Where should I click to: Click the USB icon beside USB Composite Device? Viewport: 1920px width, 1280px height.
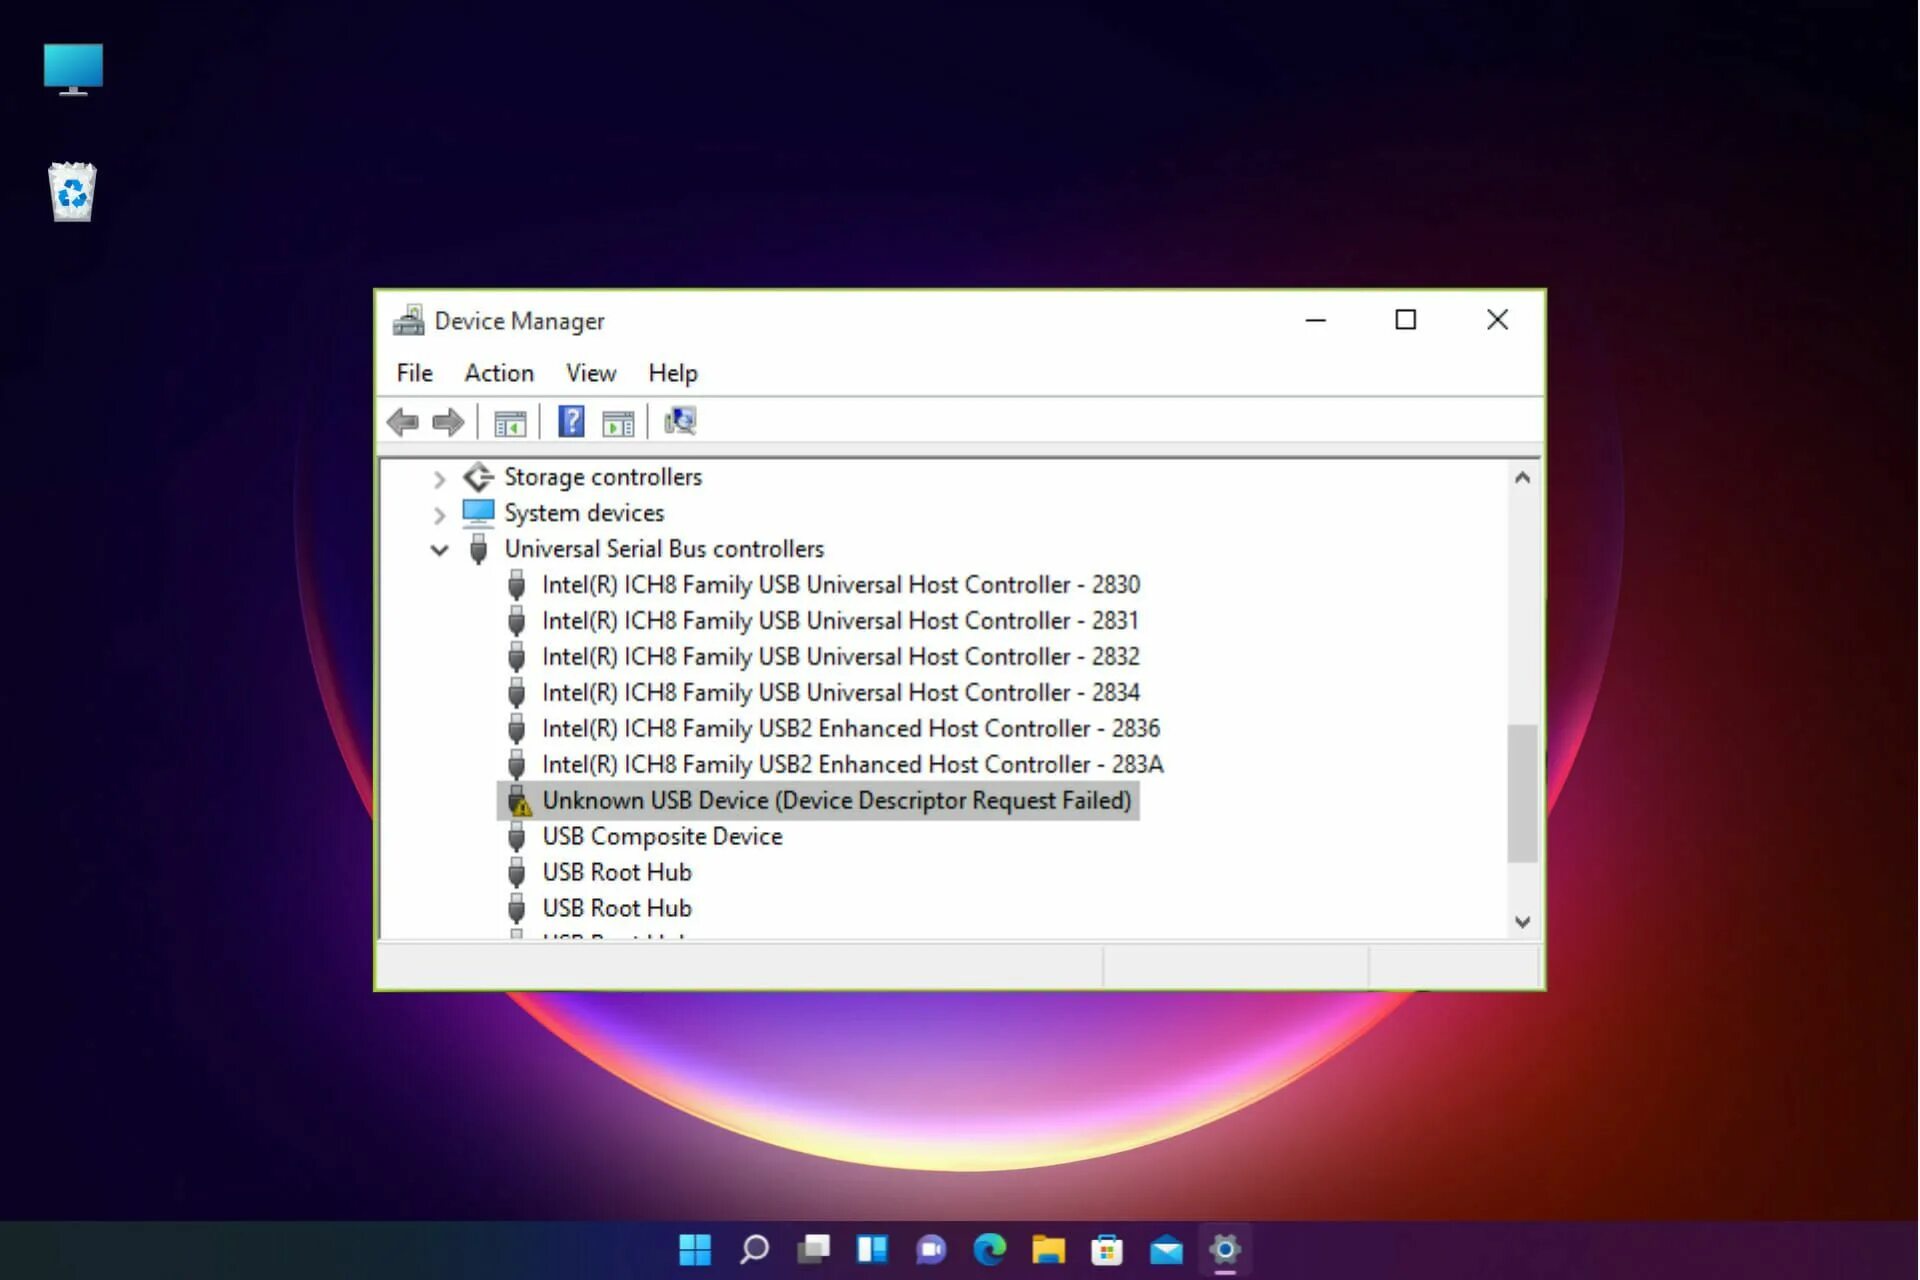coord(516,836)
